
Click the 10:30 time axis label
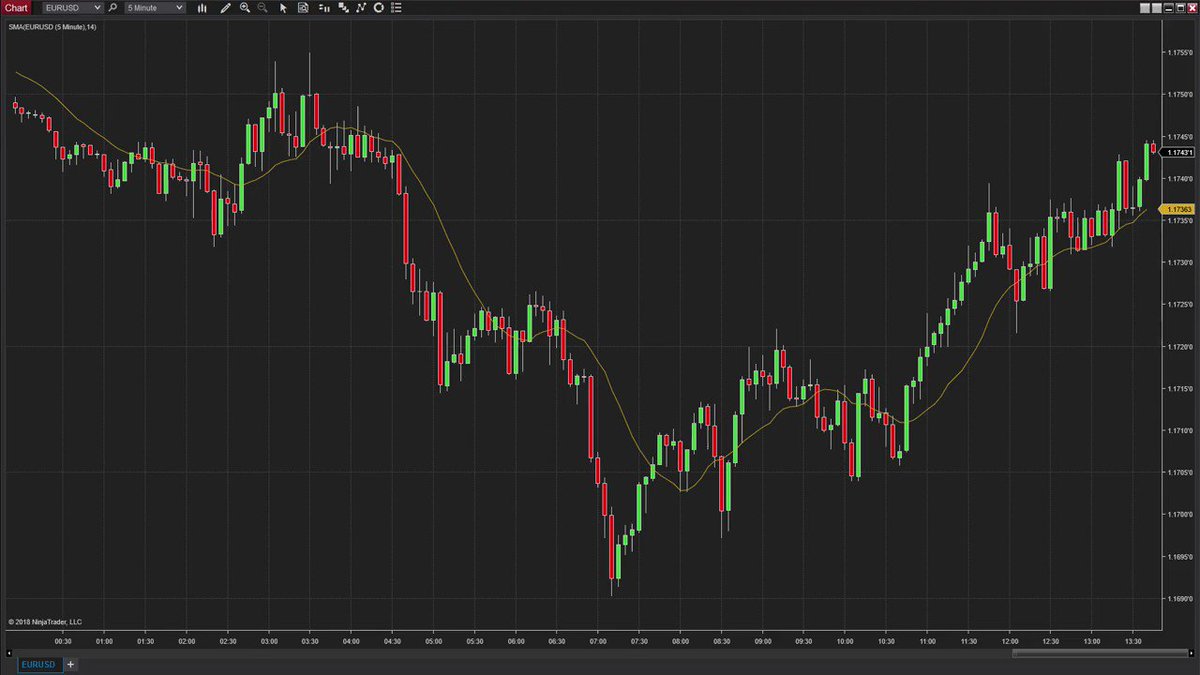click(x=887, y=641)
